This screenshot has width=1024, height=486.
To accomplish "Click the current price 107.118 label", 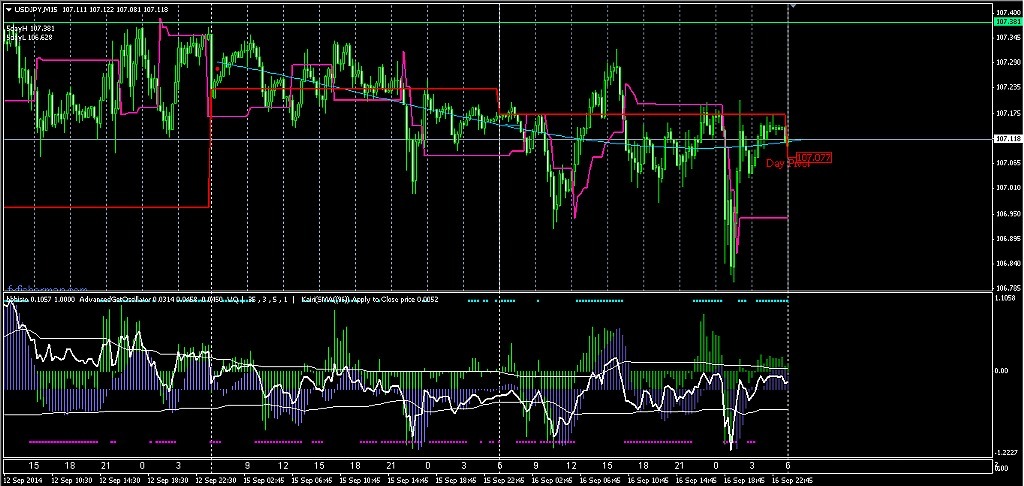I will (x=1006, y=139).
